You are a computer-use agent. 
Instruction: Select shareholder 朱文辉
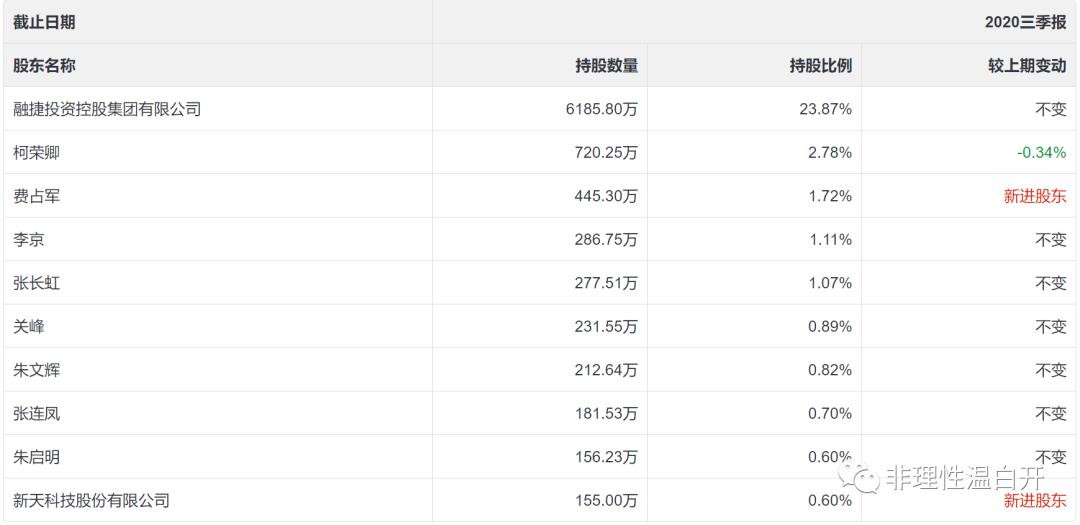click(36, 370)
